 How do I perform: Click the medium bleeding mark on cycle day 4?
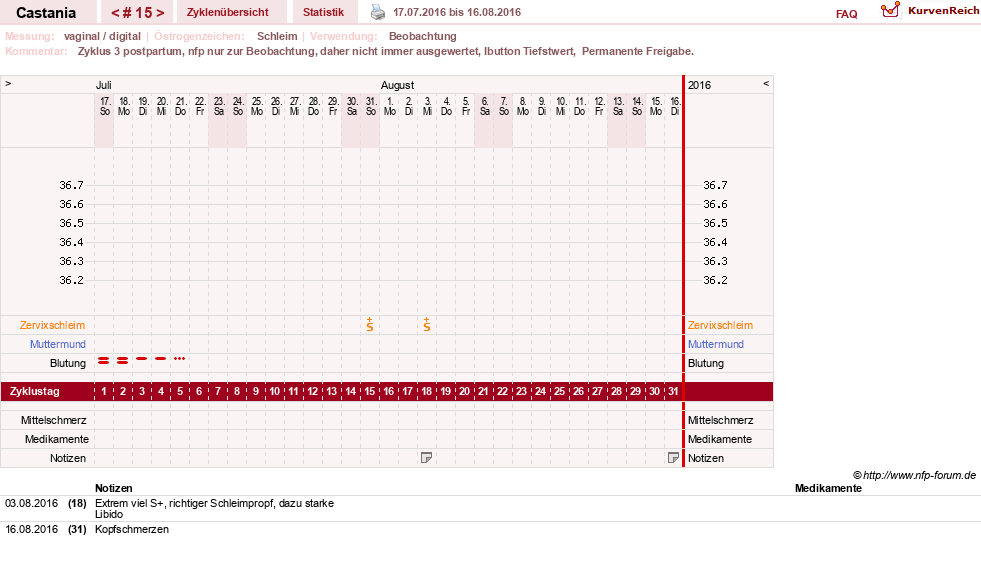[x=161, y=358]
